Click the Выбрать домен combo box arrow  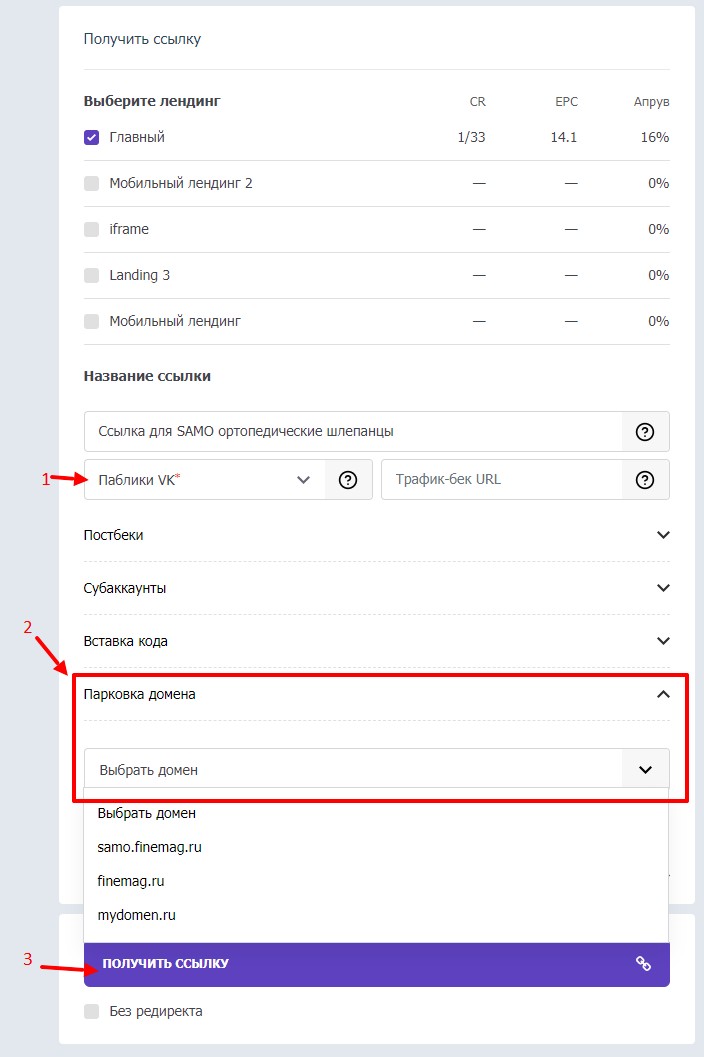(645, 769)
